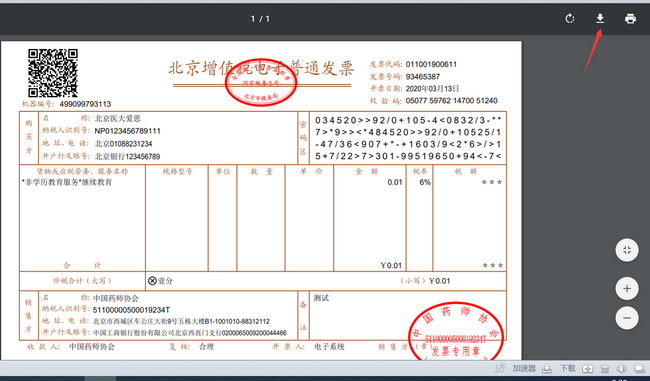This screenshot has height=381, width=650.
Task: Download the invoice PDF via toolbar arrow
Action: click(600, 19)
